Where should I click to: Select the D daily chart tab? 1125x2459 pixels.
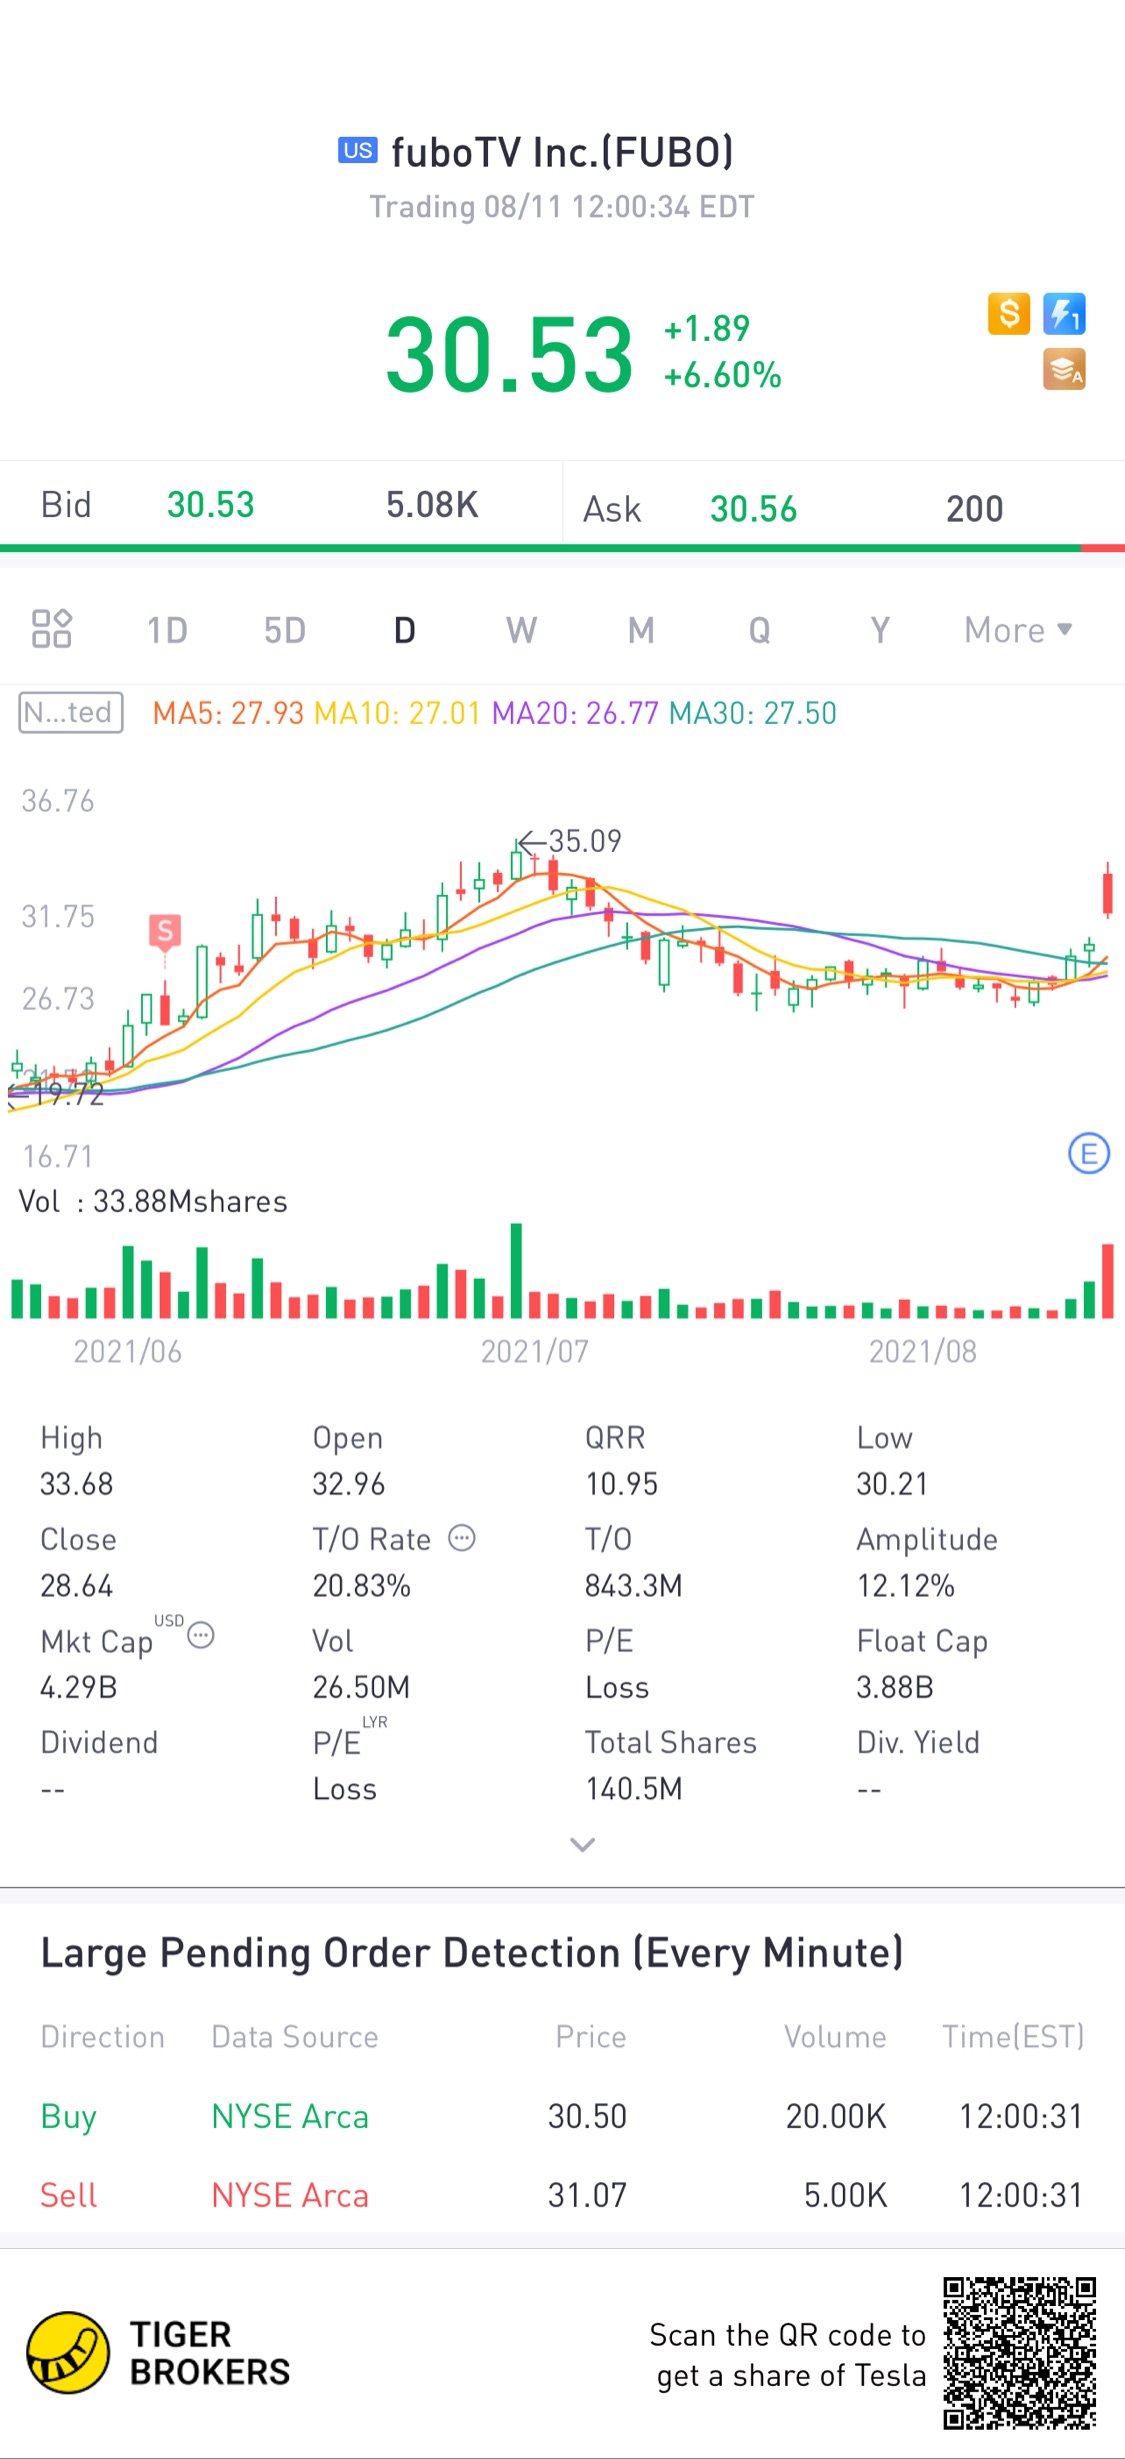[x=404, y=630]
